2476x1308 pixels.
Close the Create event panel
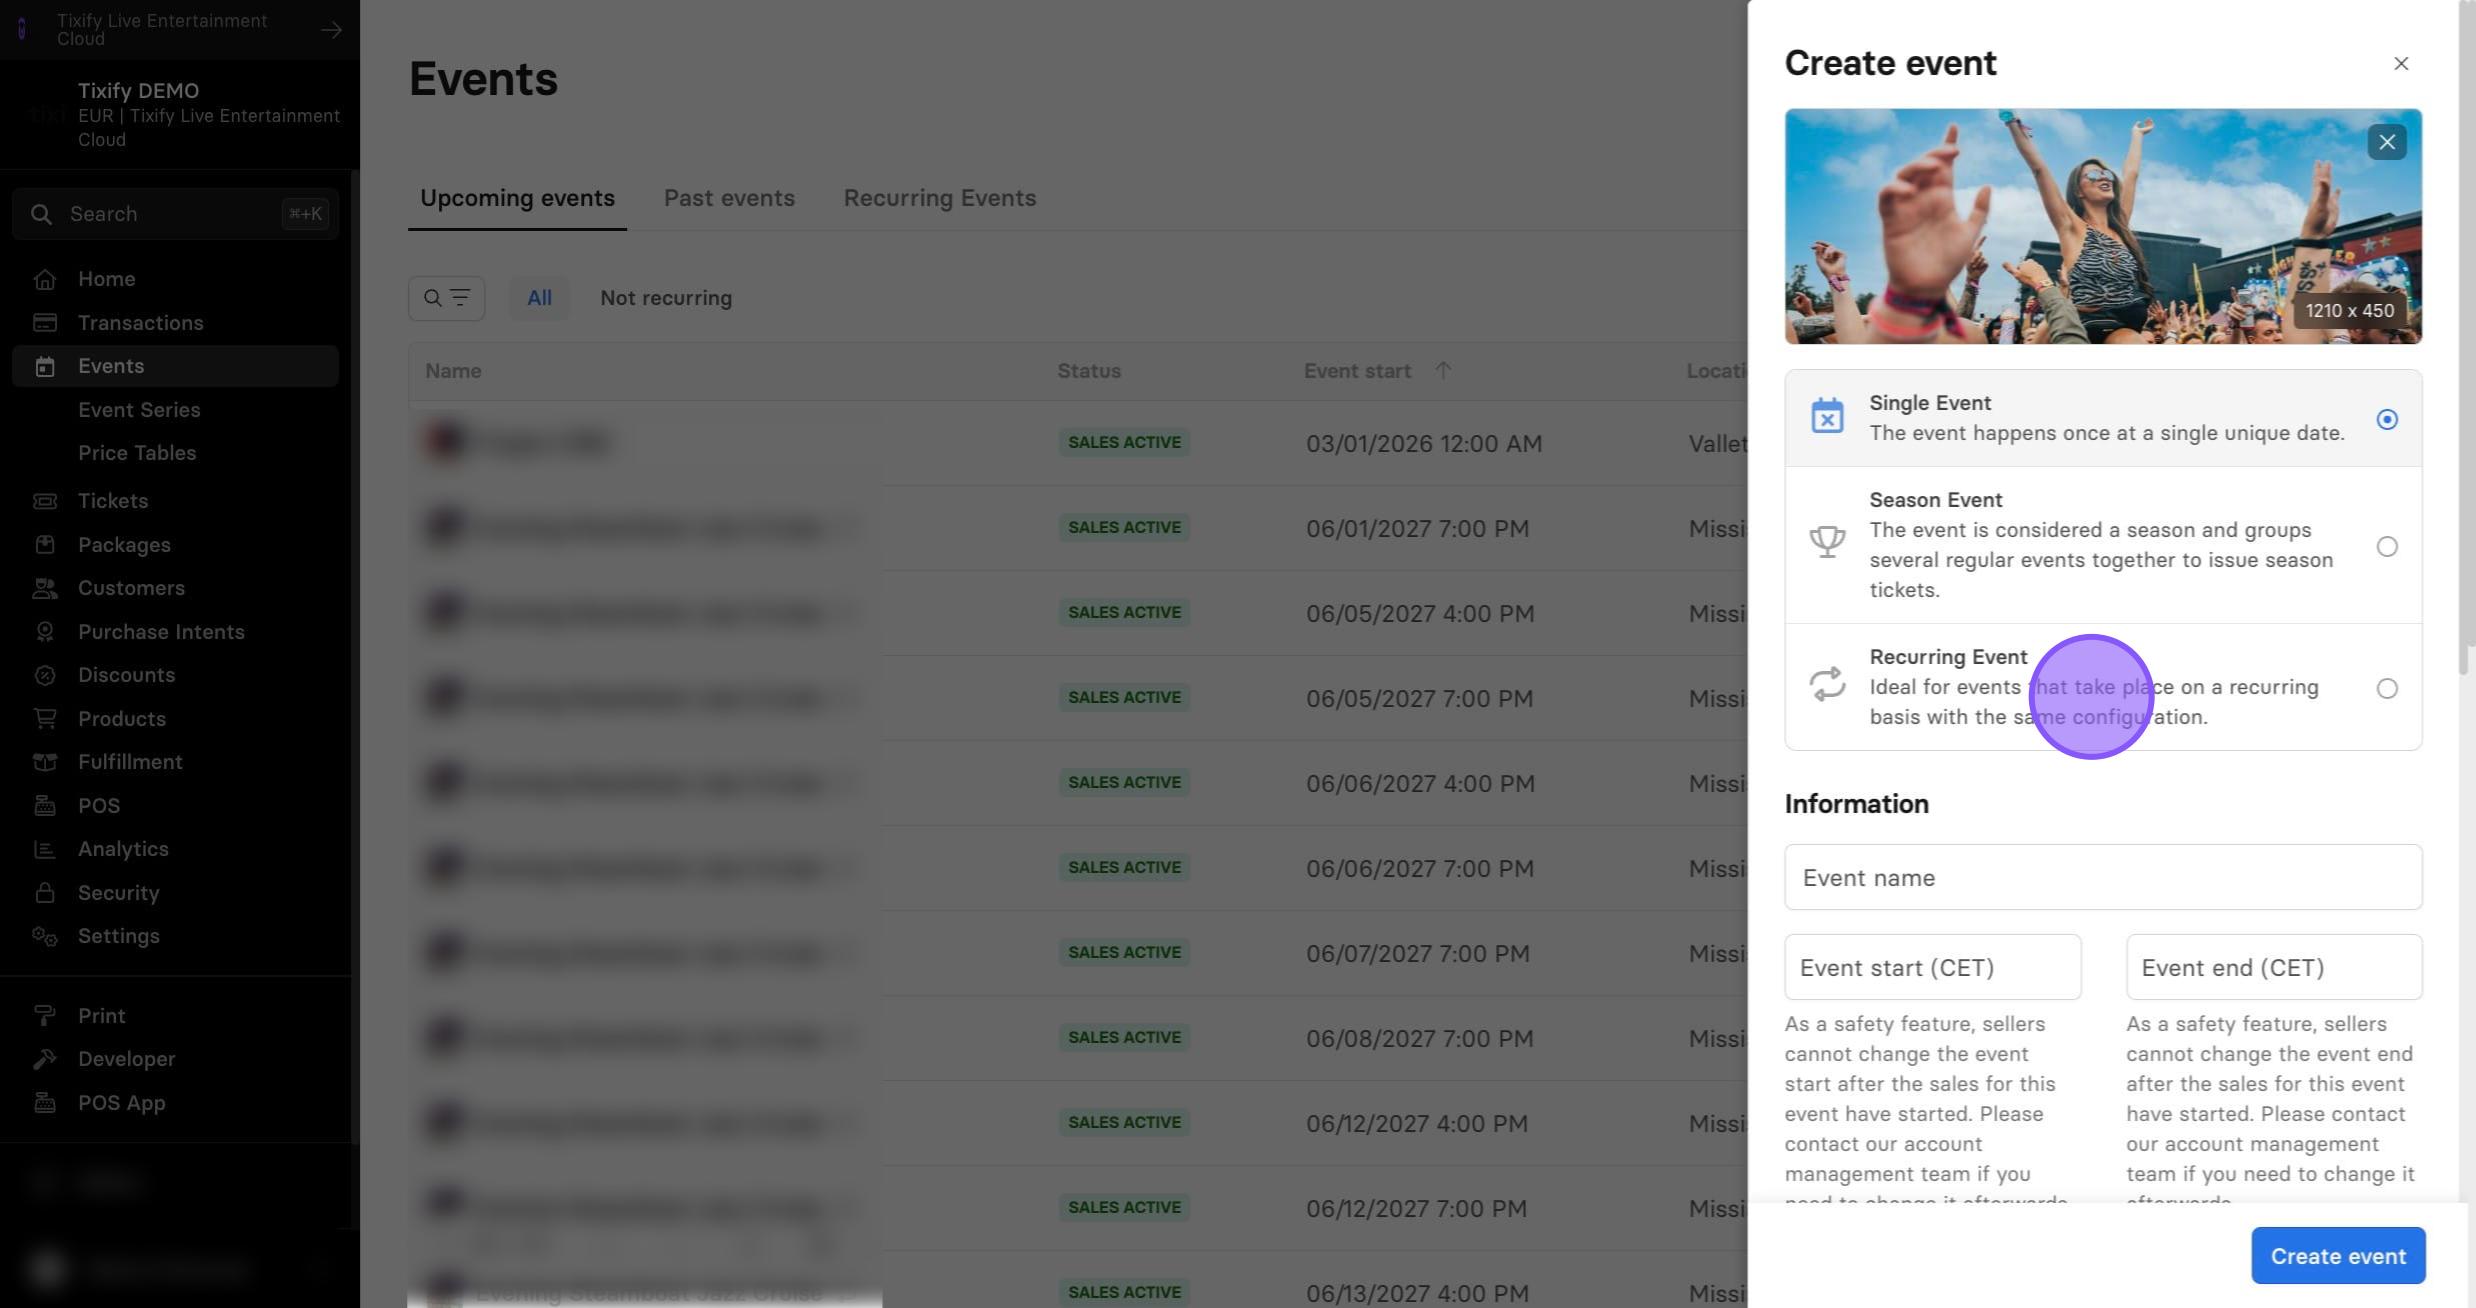[x=2401, y=63]
